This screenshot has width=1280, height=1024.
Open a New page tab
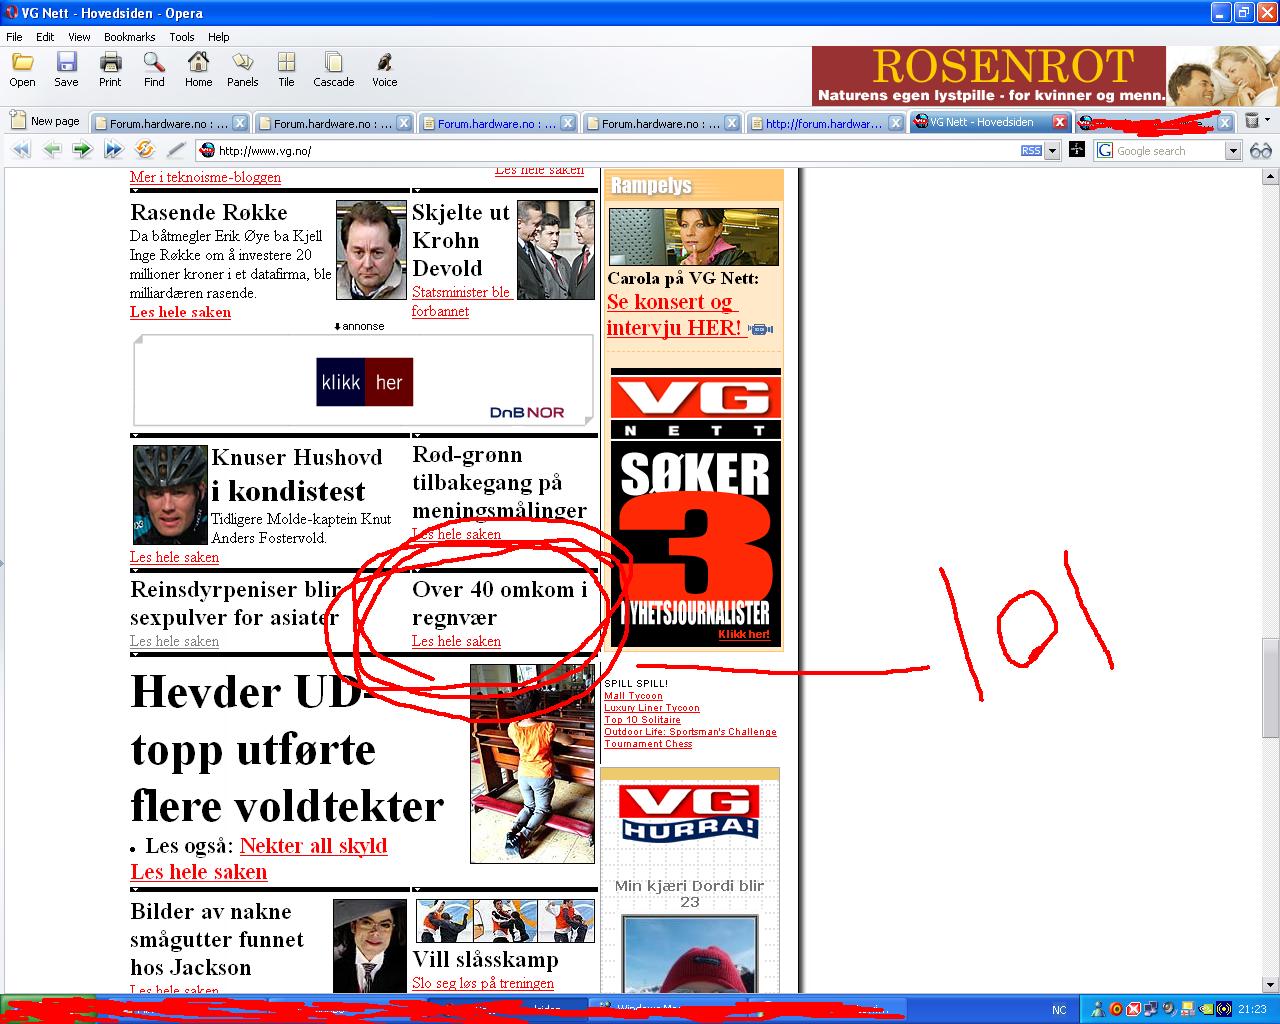point(45,121)
